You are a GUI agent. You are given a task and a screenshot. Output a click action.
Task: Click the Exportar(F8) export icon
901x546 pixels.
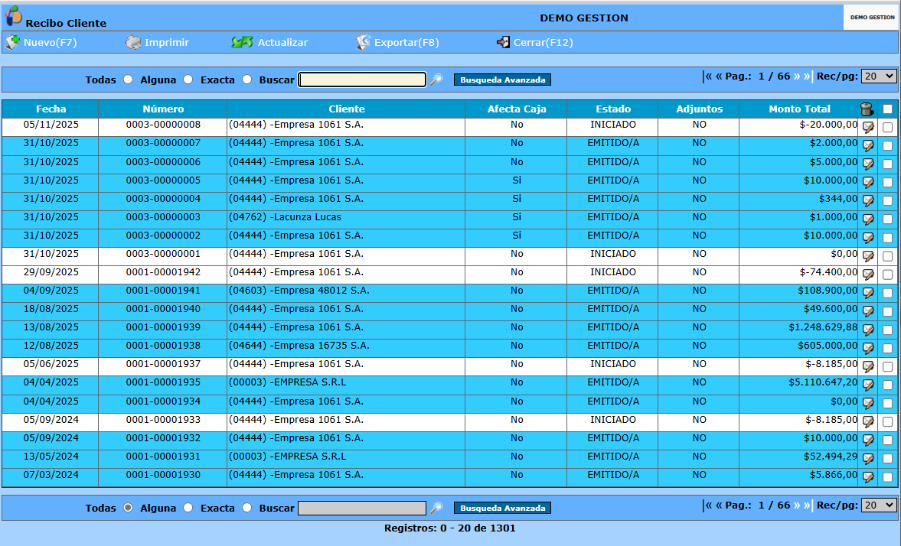tap(363, 42)
